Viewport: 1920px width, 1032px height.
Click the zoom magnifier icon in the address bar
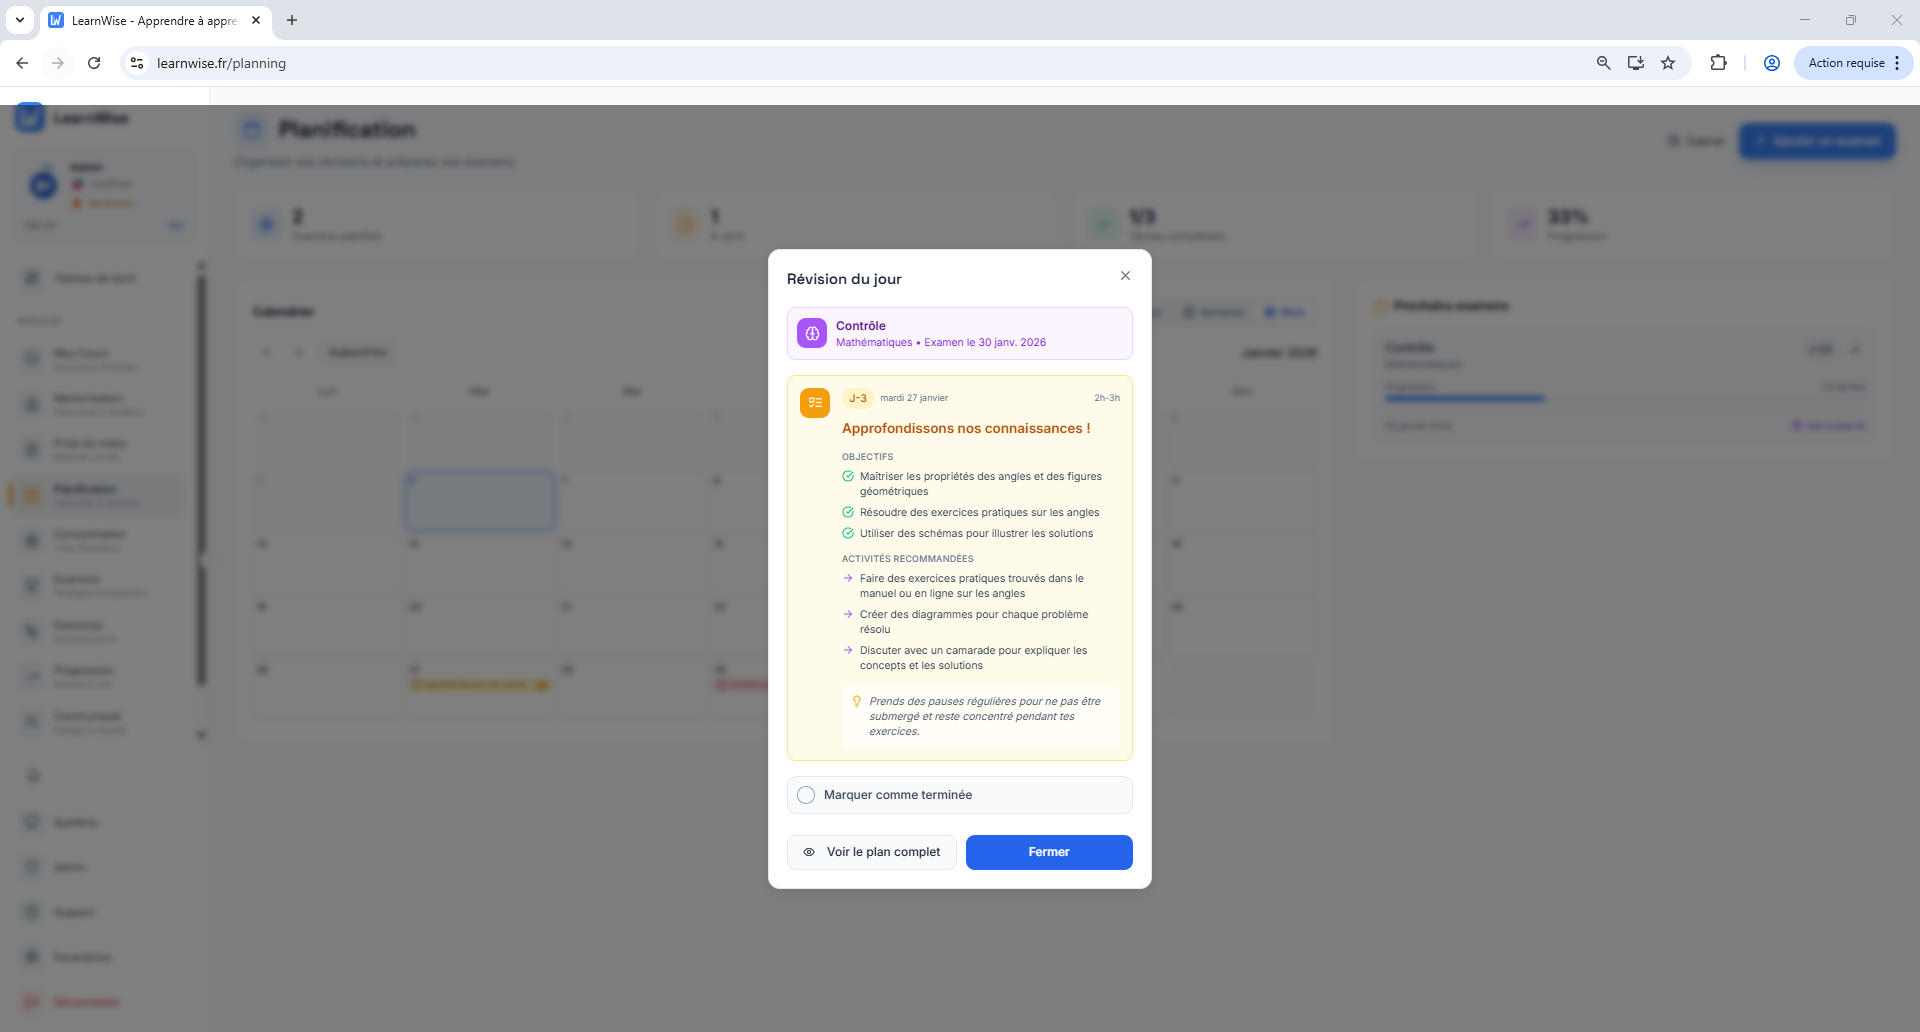tap(1603, 63)
